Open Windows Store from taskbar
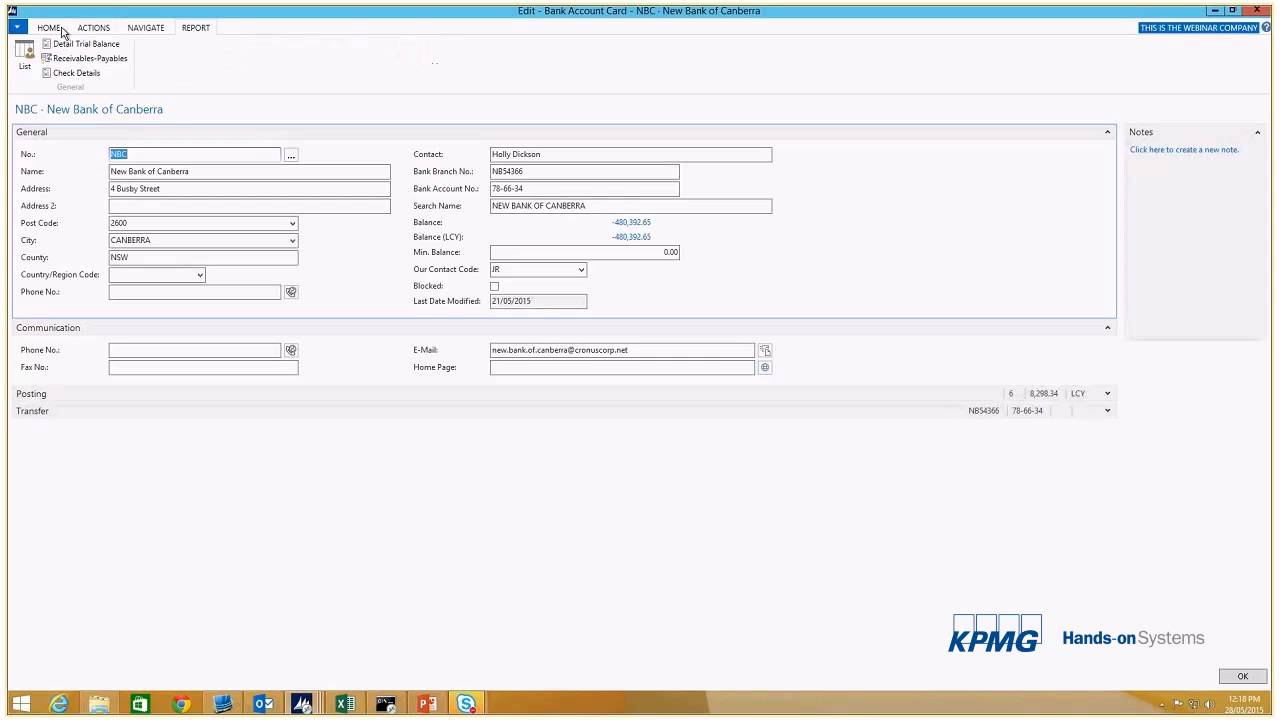 coord(140,704)
